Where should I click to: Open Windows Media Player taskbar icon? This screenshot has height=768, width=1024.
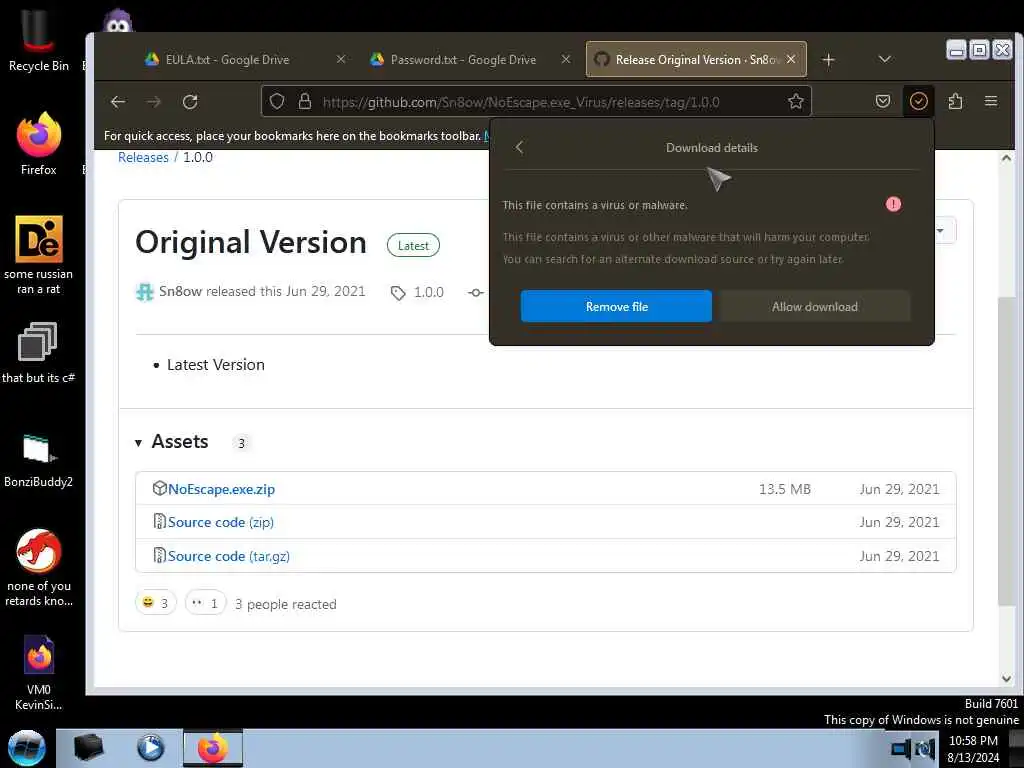151,748
